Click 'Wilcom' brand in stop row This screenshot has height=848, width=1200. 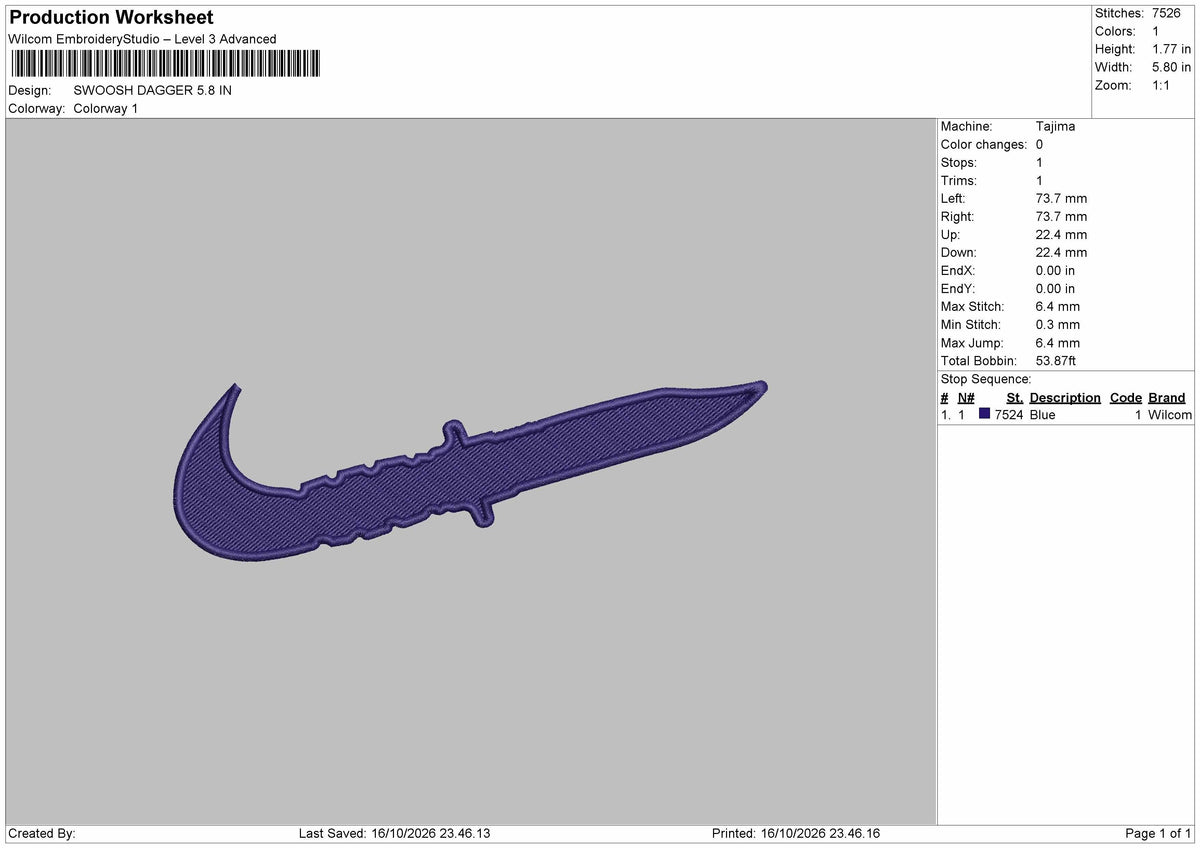point(1170,415)
